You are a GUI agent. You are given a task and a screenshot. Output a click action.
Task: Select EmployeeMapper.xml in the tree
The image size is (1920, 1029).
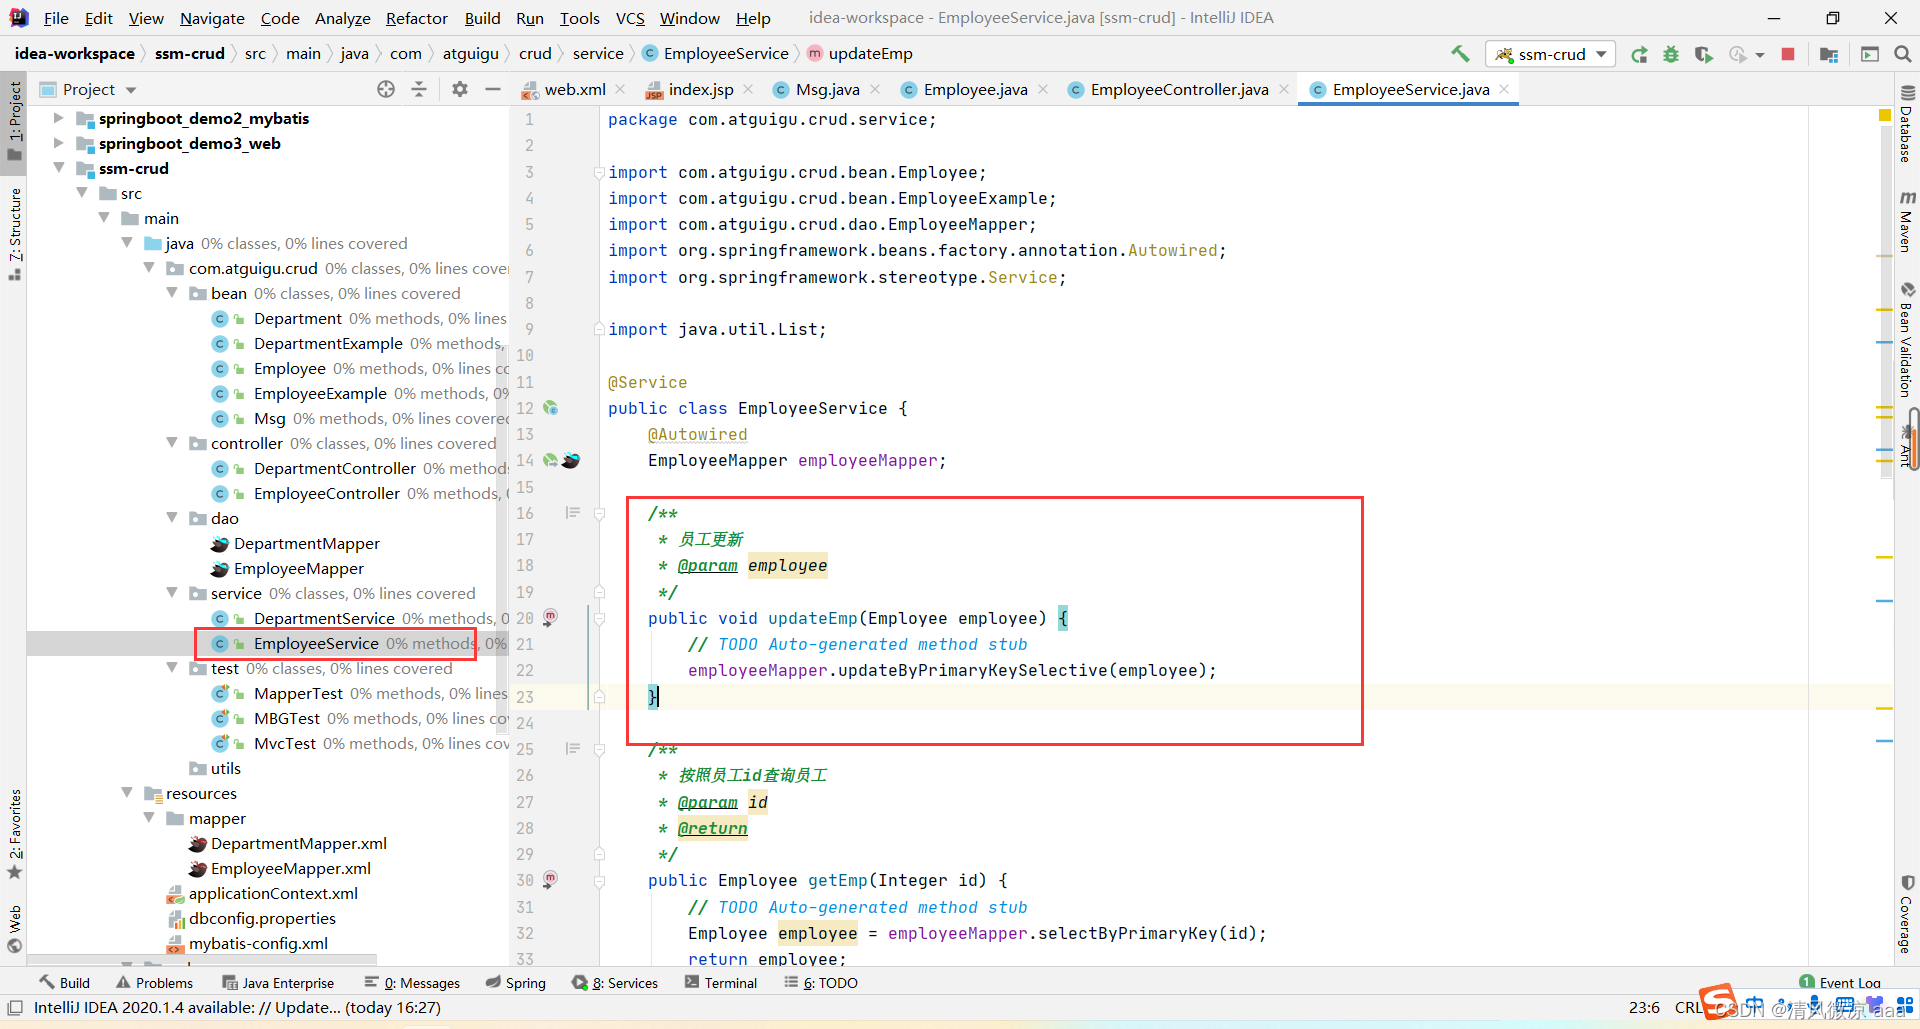pos(291,868)
